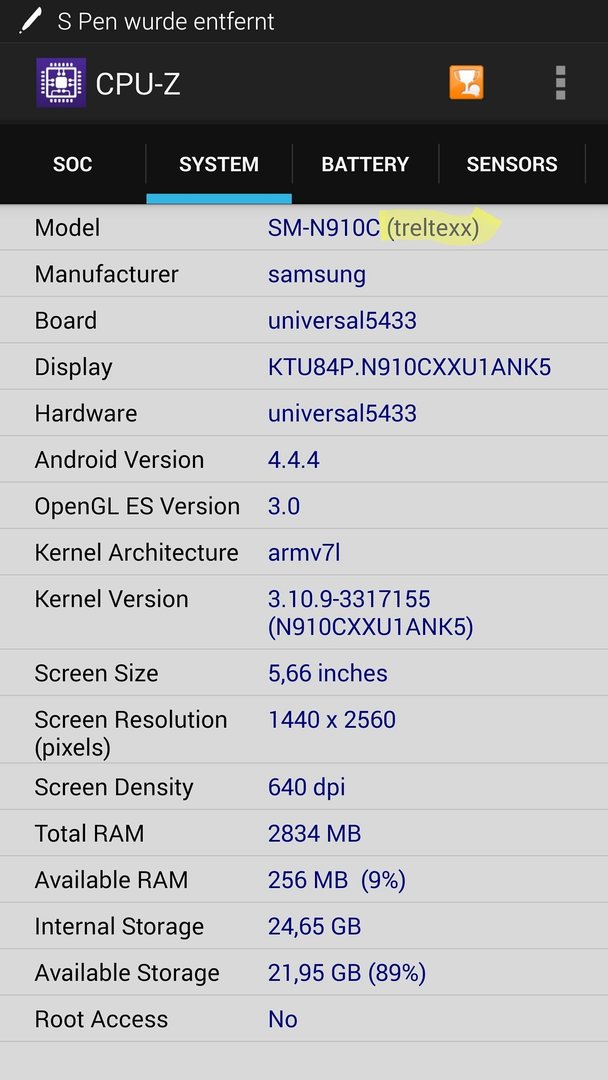This screenshot has width=608, height=1080.
Task: Tap the 'S Pen wurde entfernt' notification
Action: [x=166, y=21]
